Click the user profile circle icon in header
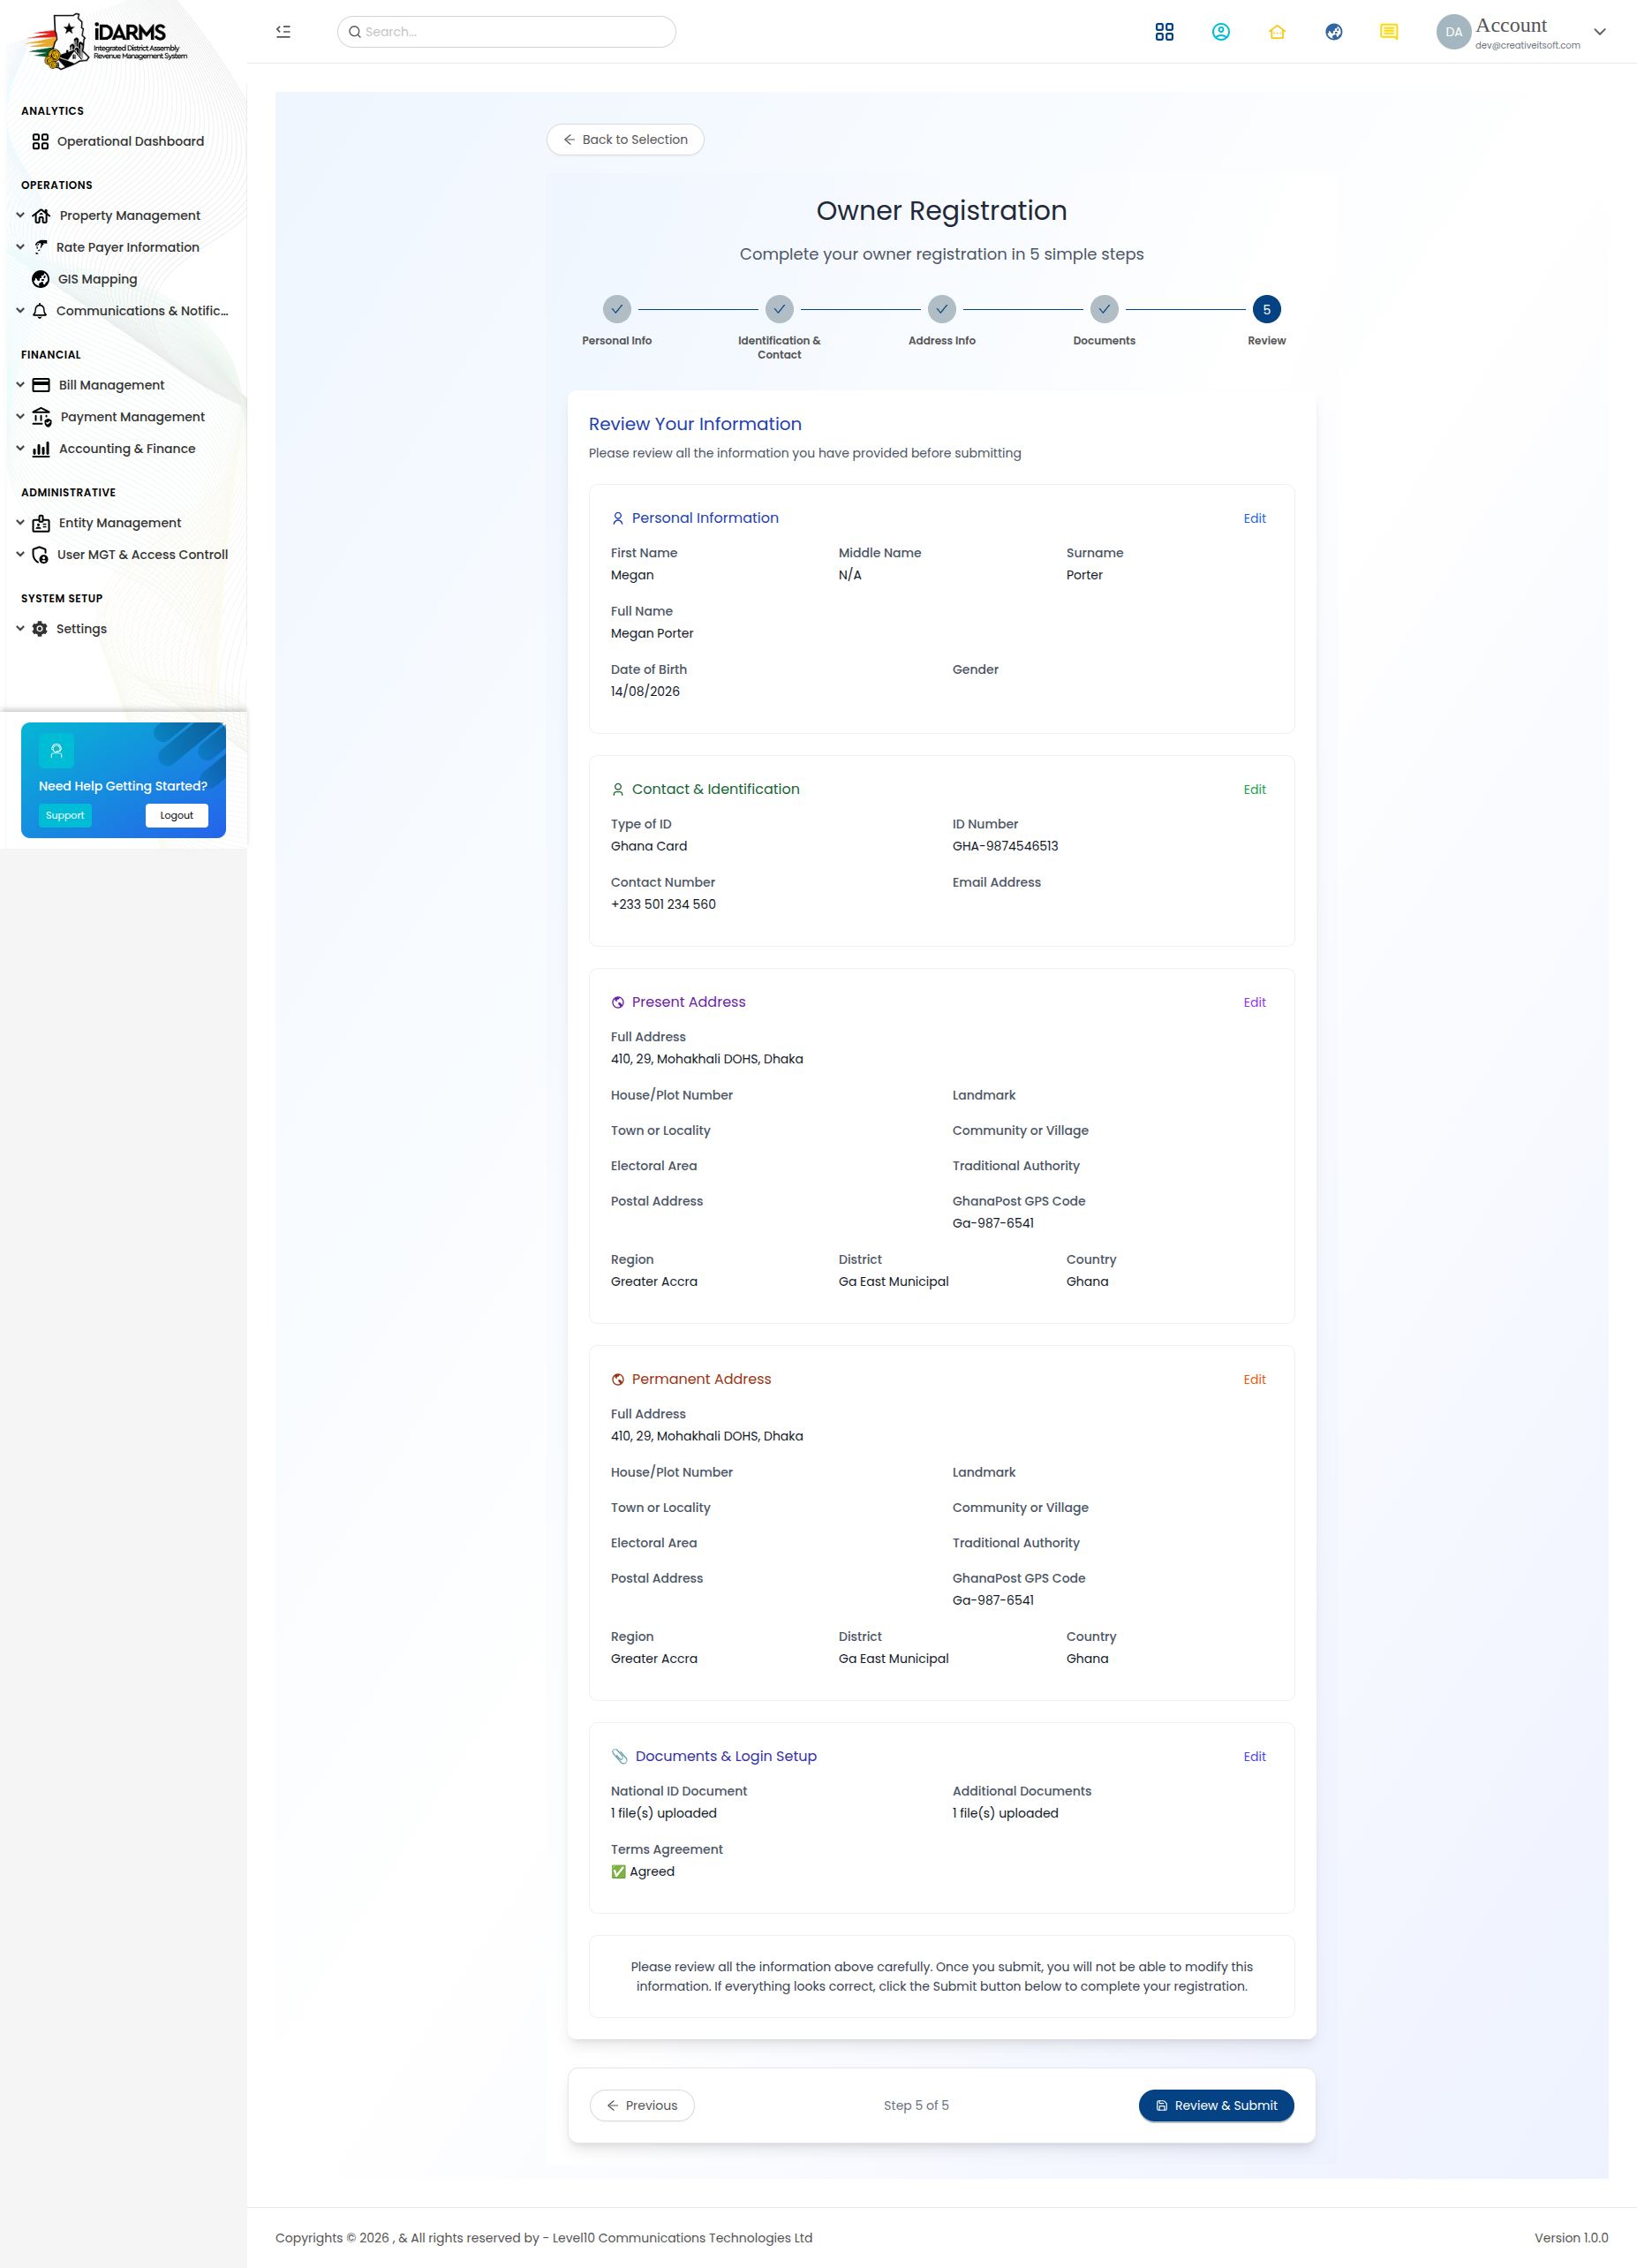This screenshot has width=1637, height=2268. coord(1220,32)
